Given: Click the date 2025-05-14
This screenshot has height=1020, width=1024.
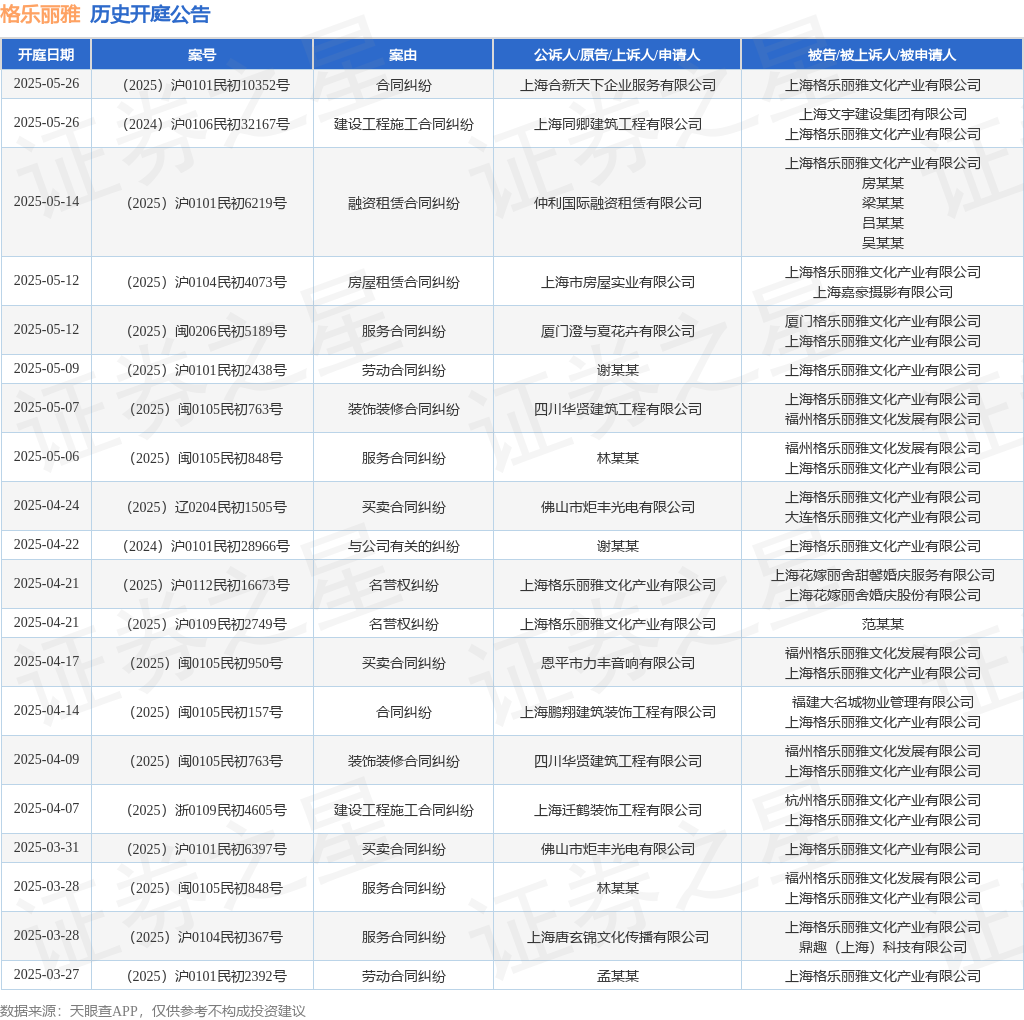Looking at the screenshot, I should pyautogui.click(x=46, y=201).
